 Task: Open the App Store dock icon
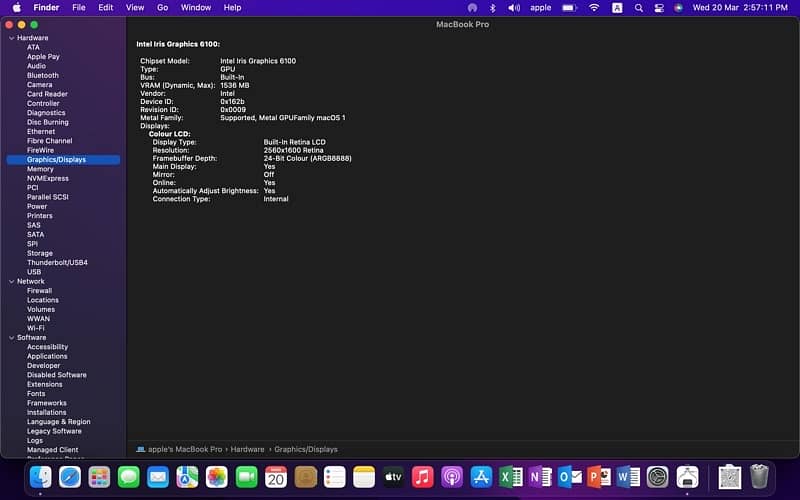tap(480, 477)
